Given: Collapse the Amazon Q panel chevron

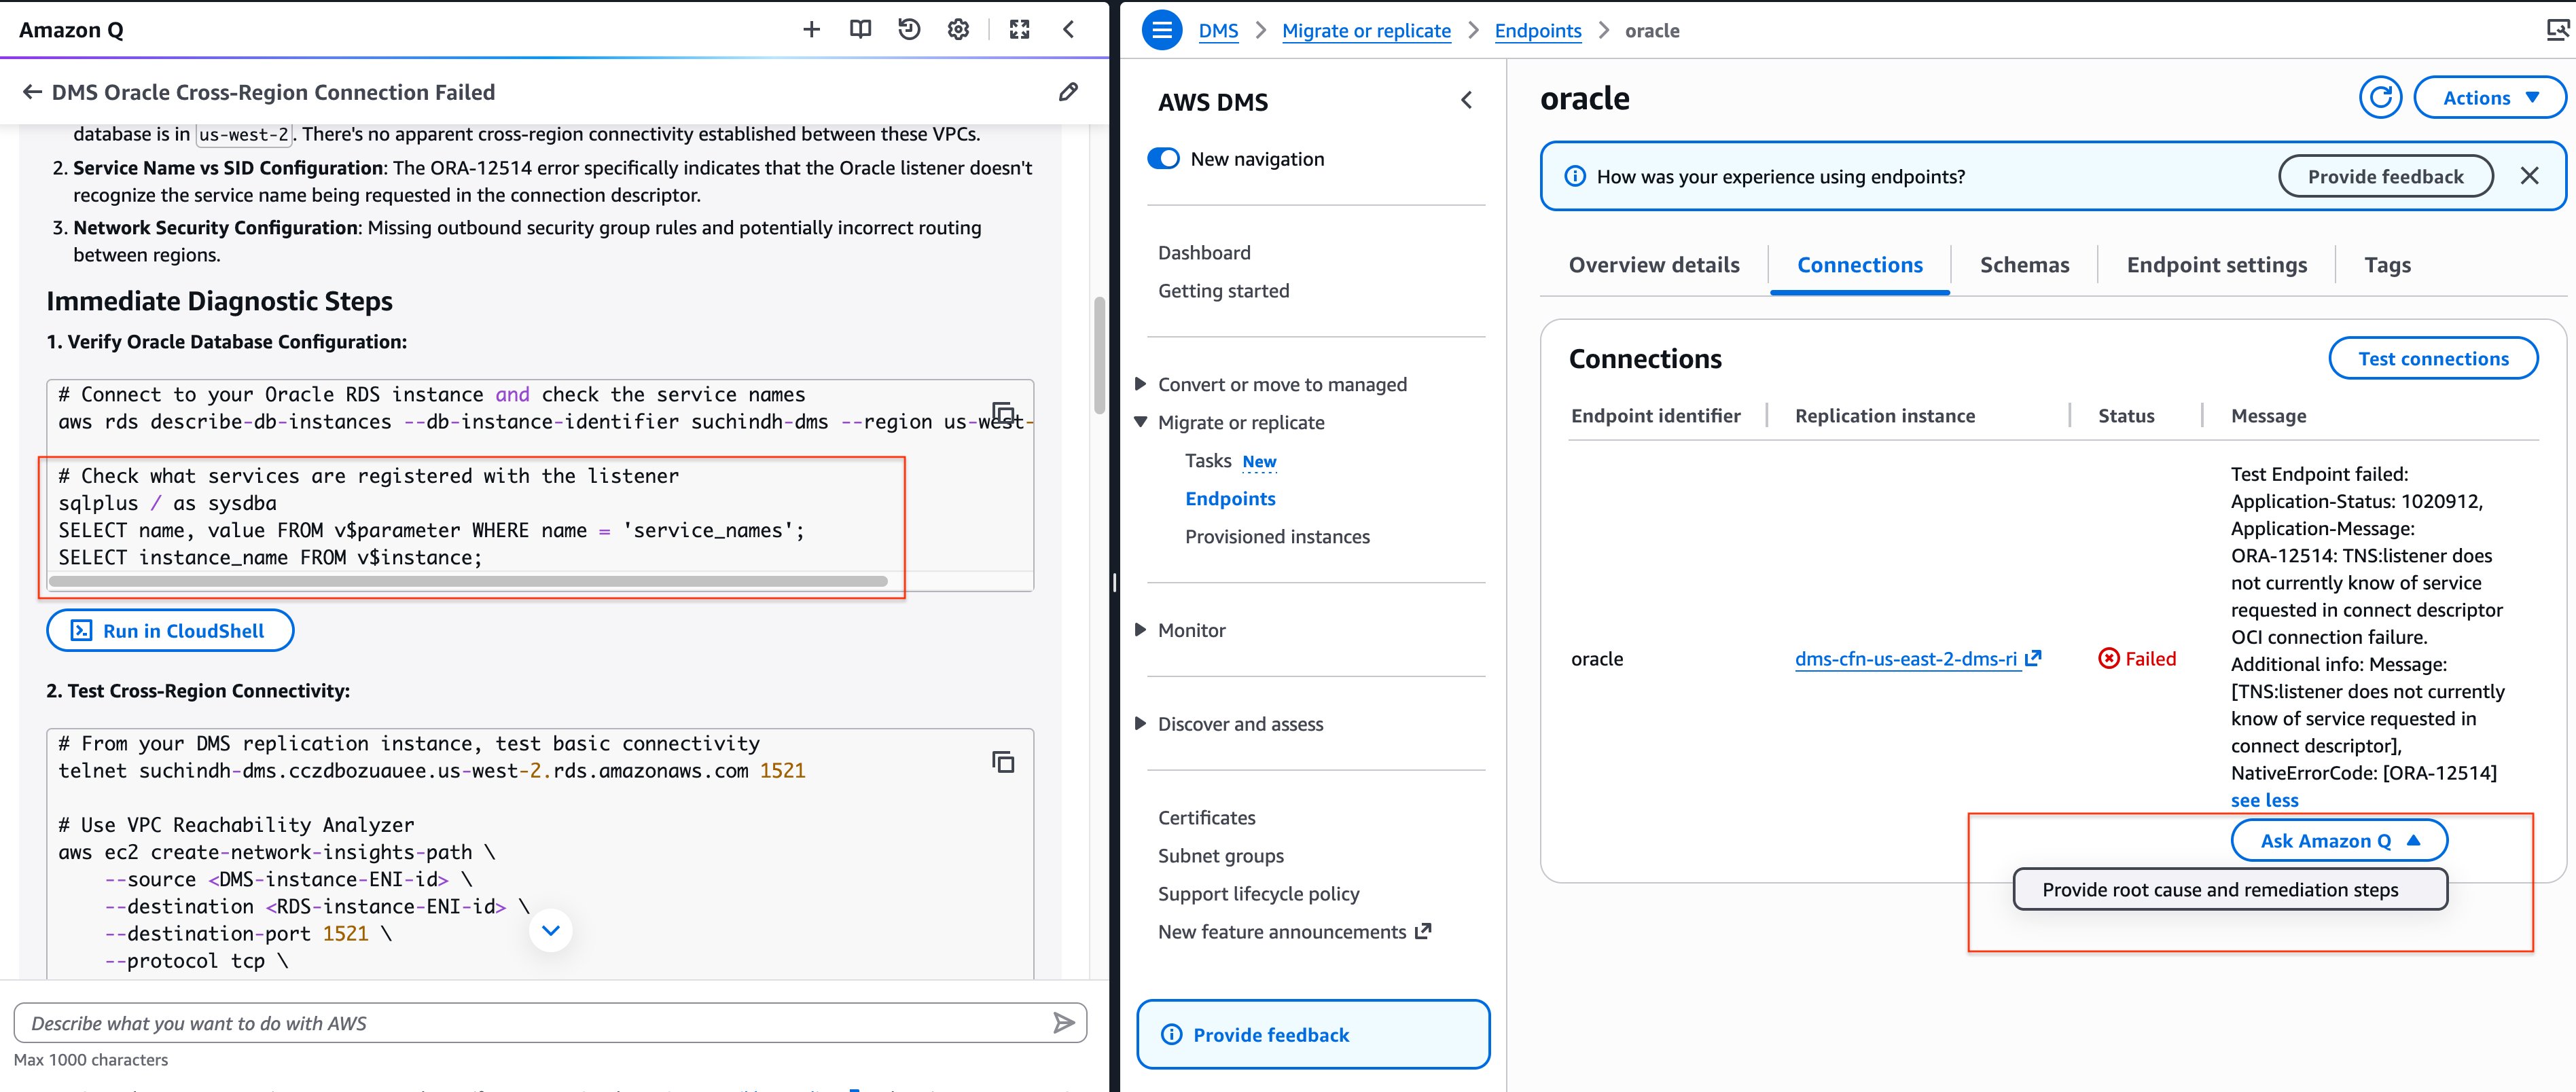Looking at the screenshot, I should coord(1068,29).
